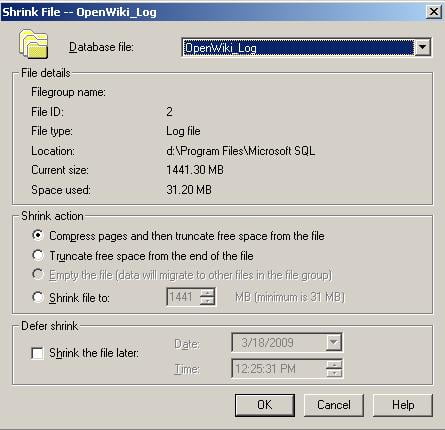The width and height of the screenshot is (445, 430).
Task: Open the Database file dropdown arrow
Action: tap(422, 47)
